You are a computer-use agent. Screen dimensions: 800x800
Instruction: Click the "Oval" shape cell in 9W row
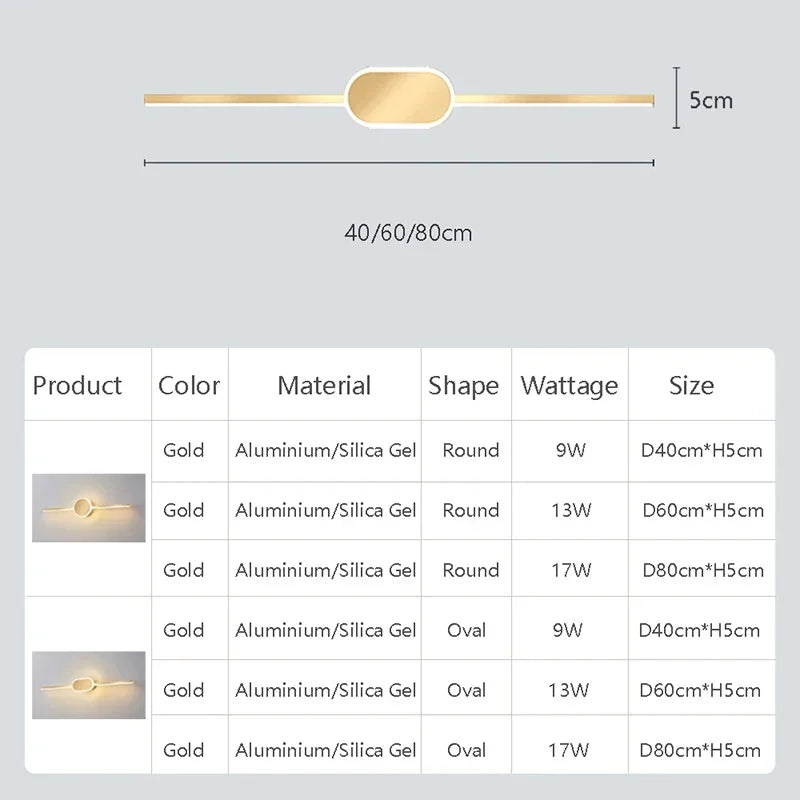click(467, 630)
